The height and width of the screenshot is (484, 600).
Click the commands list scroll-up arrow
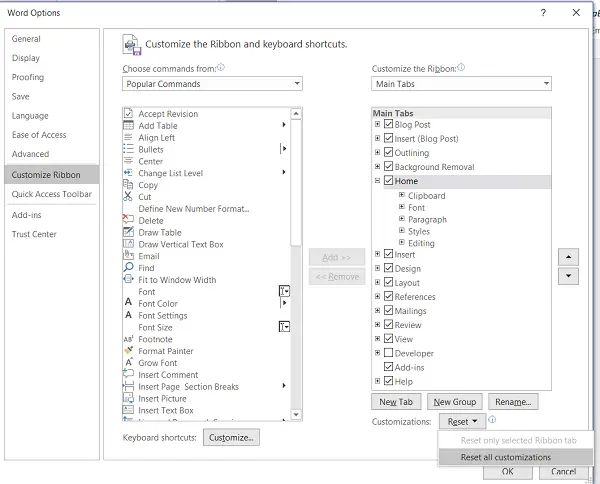[x=296, y=114]
